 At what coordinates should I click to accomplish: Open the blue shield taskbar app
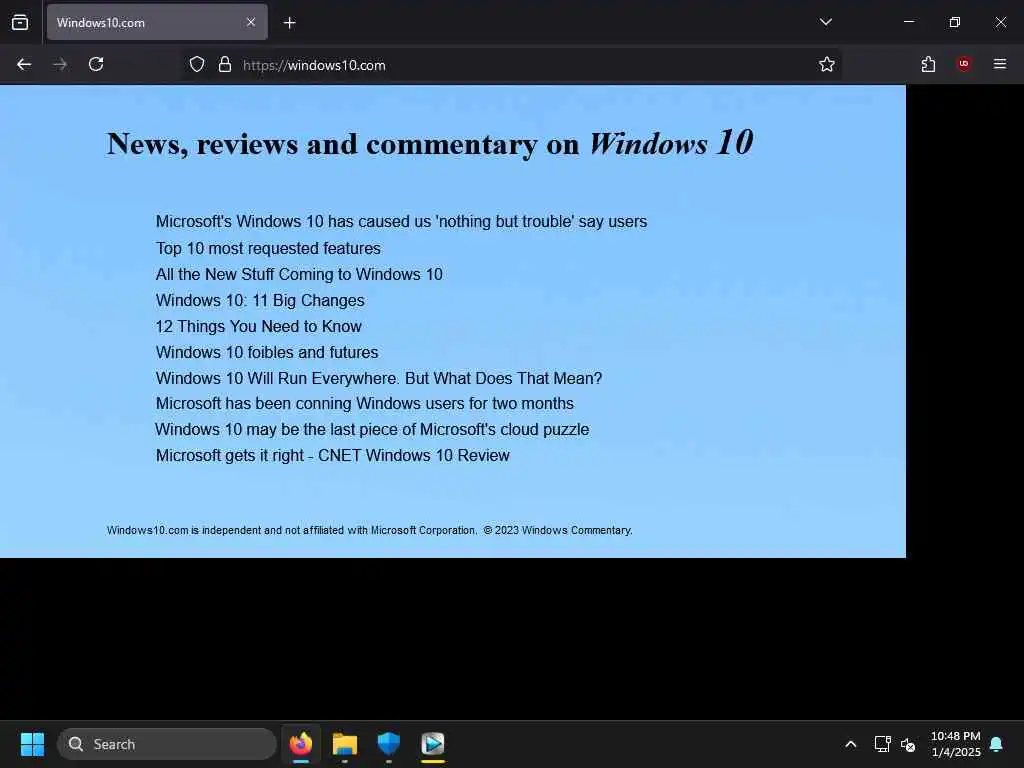[x=389, y=744]
